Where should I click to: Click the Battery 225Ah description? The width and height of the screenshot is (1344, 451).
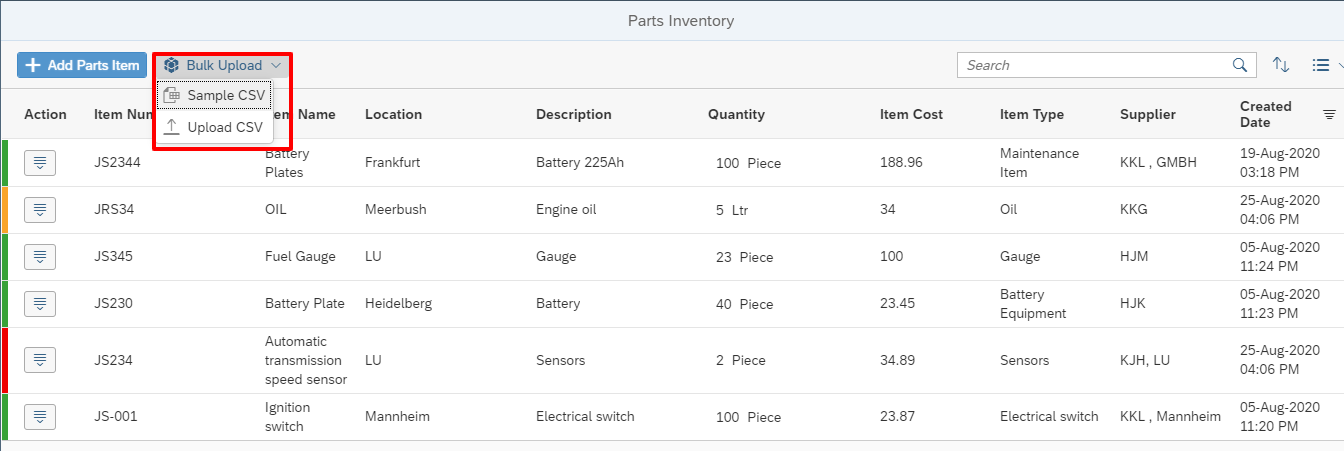pyautogui.click(x=580, y=163)
